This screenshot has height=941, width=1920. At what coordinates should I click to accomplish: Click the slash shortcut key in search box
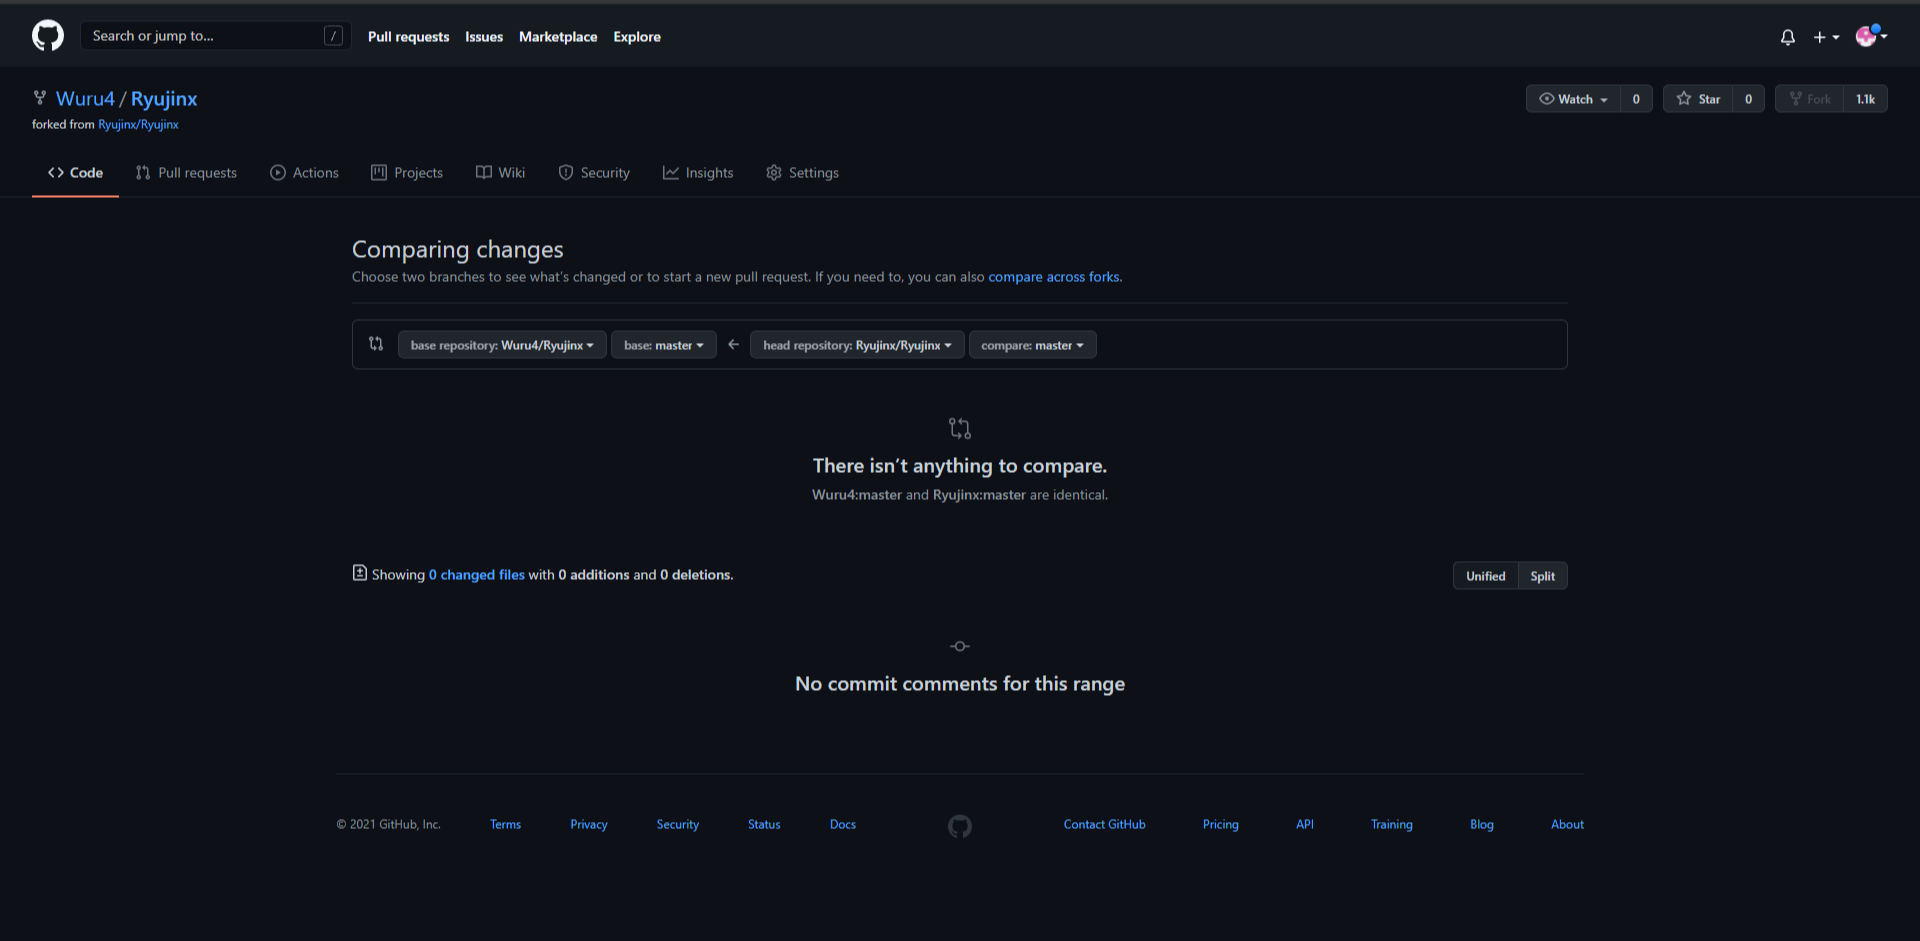coord(334,36)
